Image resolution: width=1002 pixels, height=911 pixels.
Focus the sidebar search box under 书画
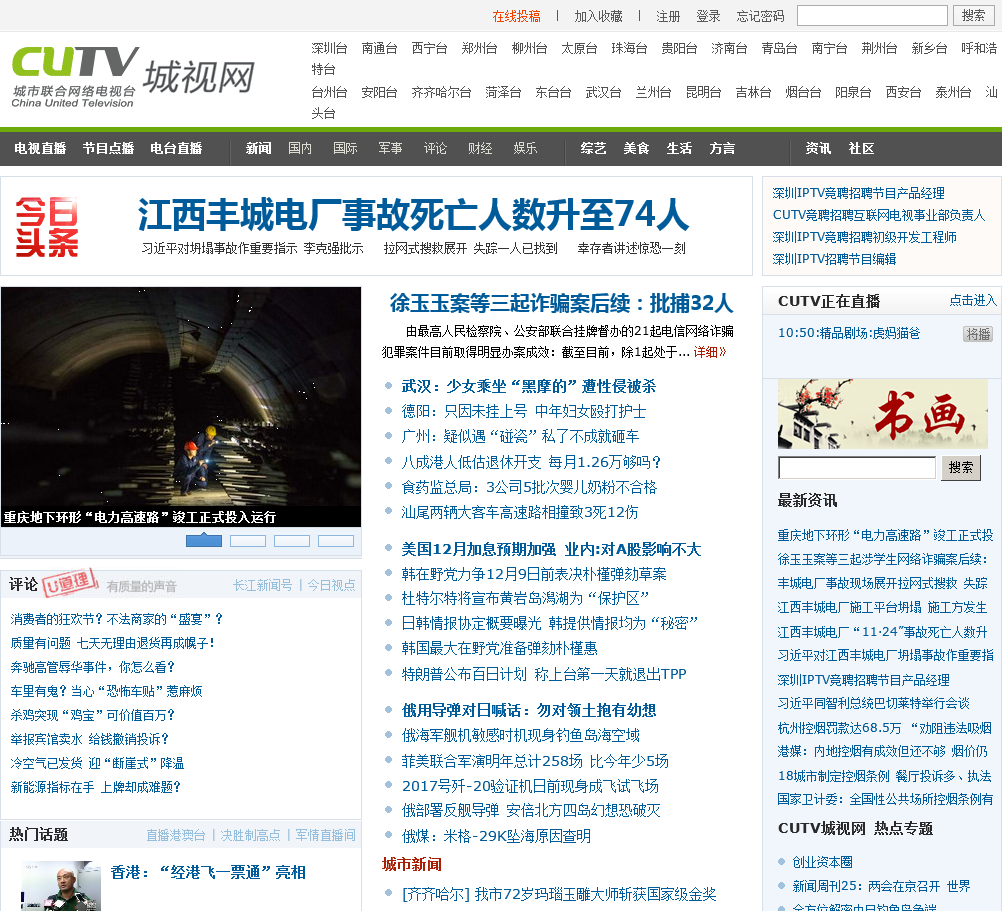click(x=857, y=468)
